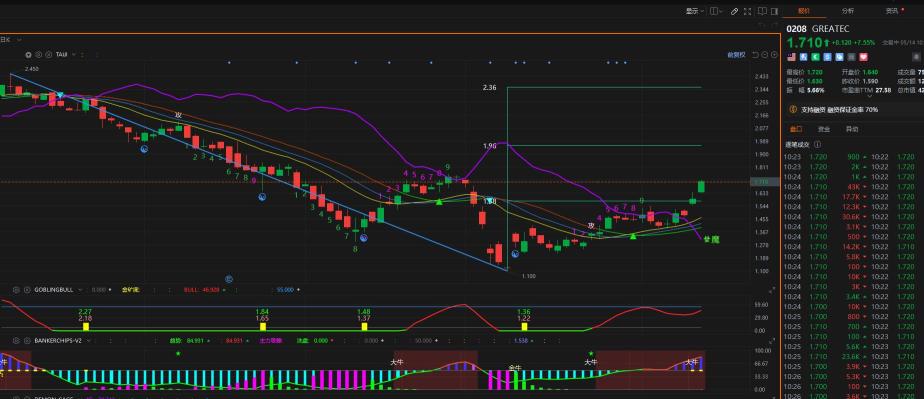The width and height of the screenshot is (924, 399).
Task: Click yellow signal marker labeled 1.36
Action: tap(524, 327)
